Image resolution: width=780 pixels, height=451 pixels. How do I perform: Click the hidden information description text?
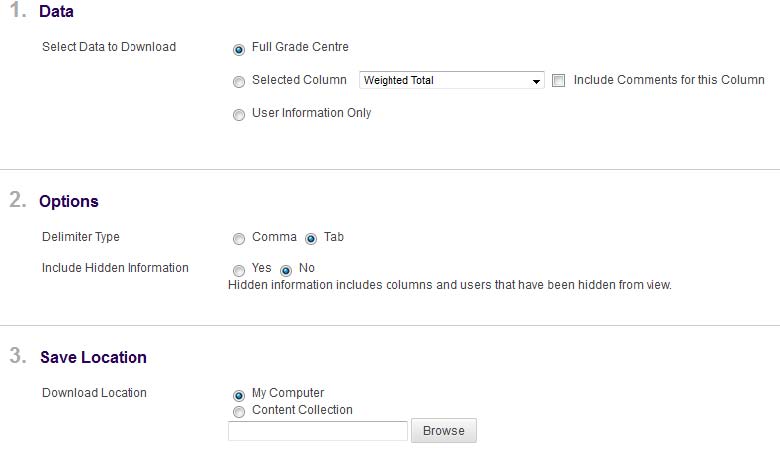tap(449, 285)
